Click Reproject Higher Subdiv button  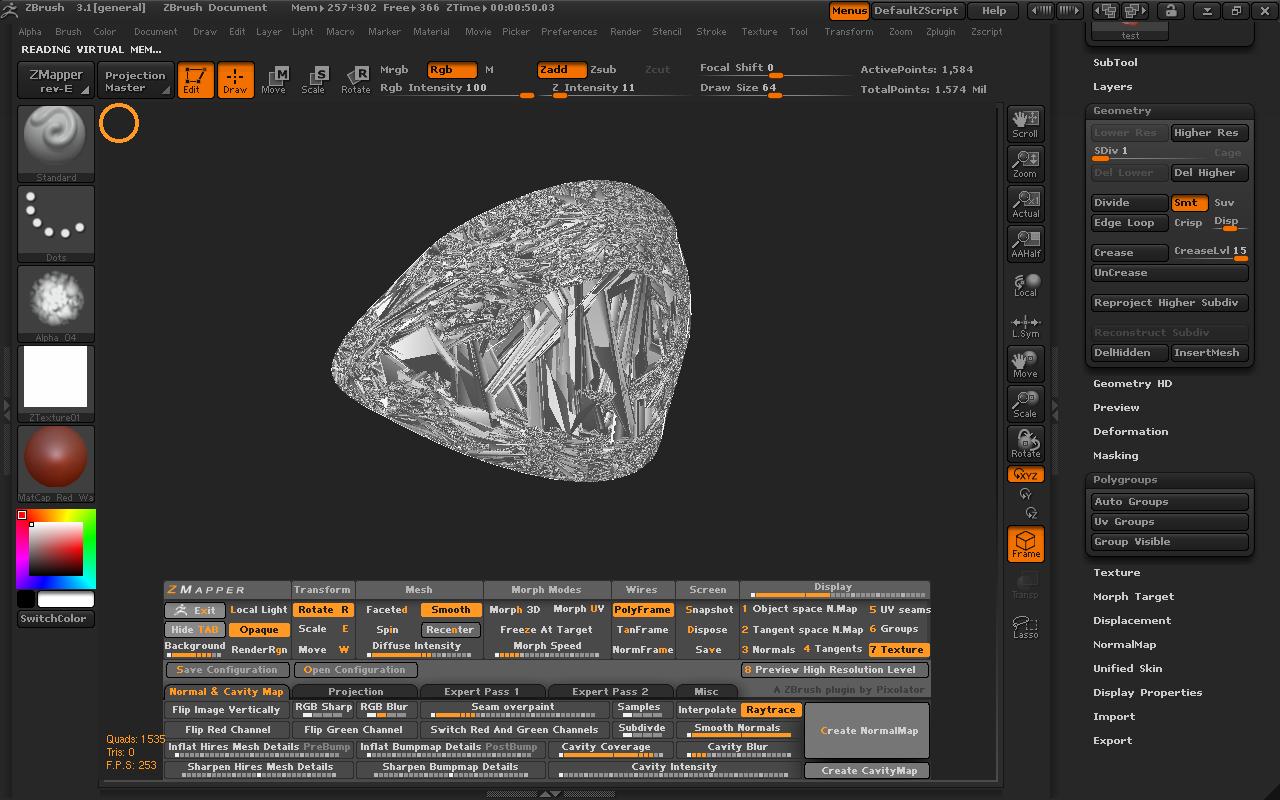[x=1170, y=303]
